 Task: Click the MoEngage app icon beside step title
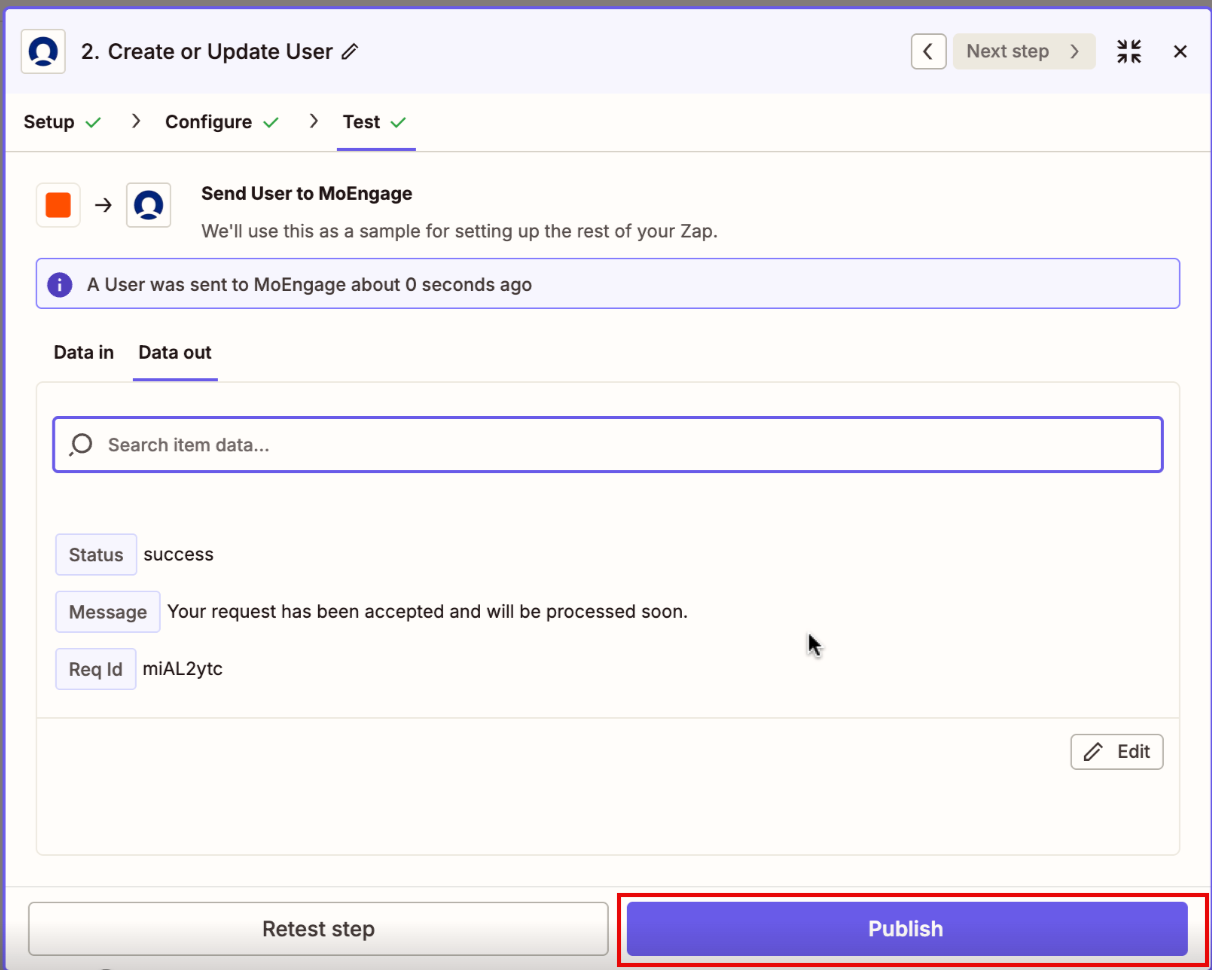[x=43, y=51]
